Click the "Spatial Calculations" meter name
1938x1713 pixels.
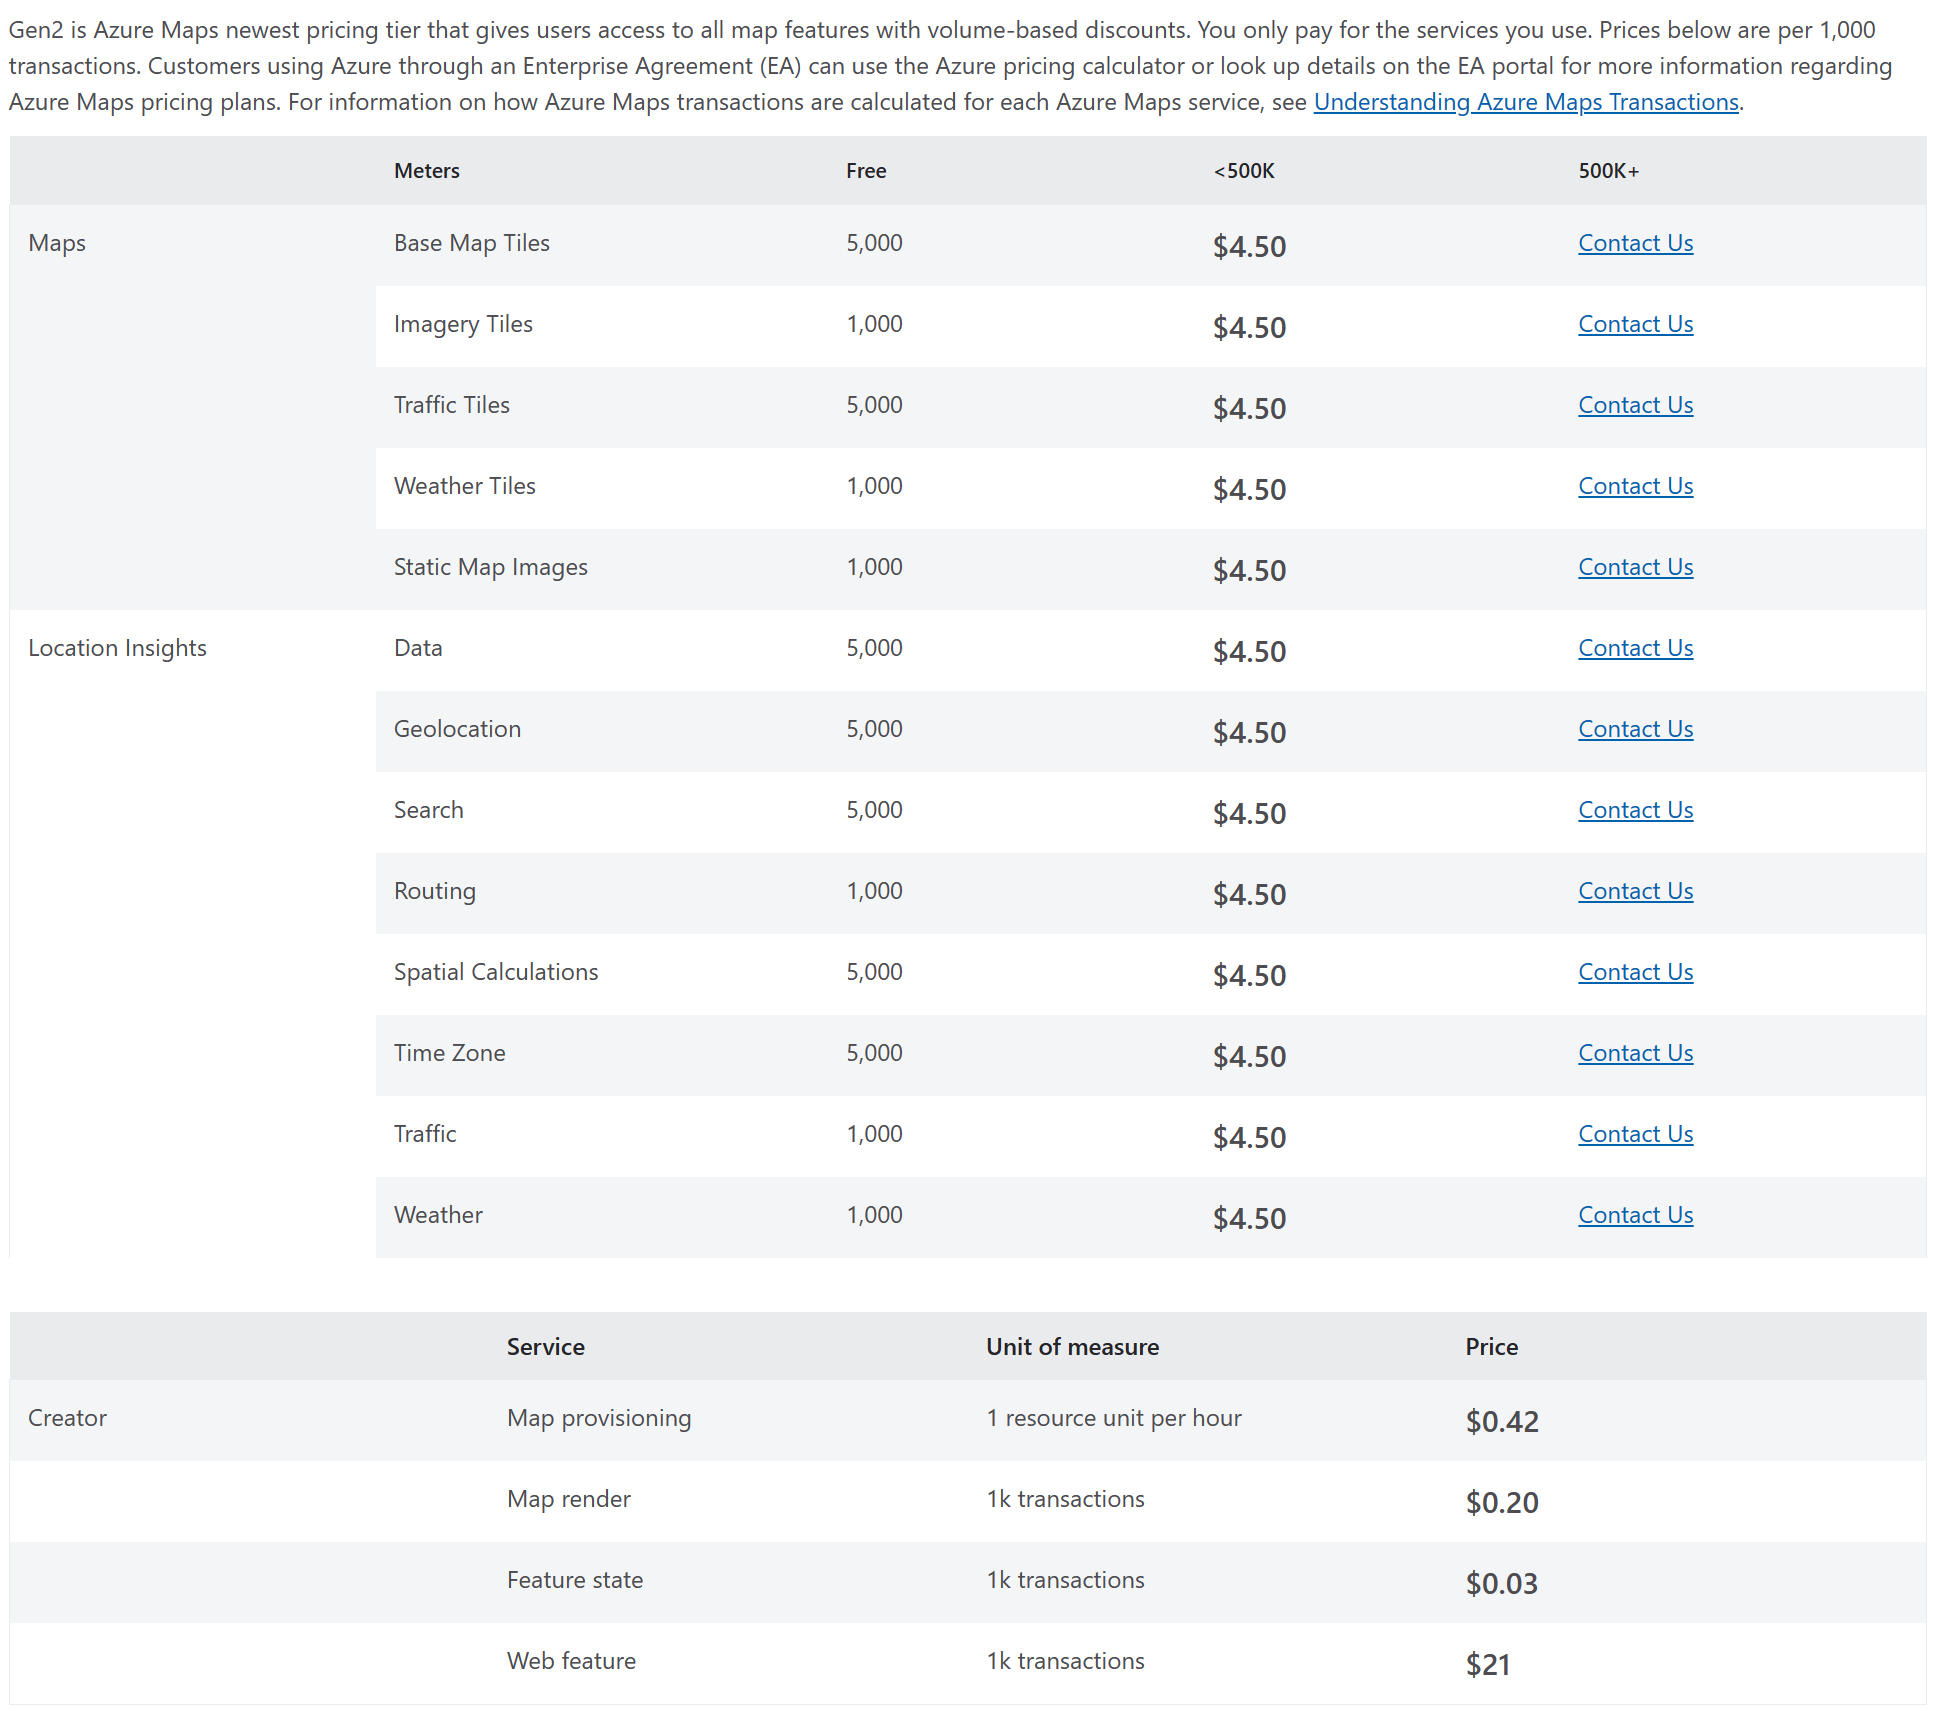click(496, 972)
